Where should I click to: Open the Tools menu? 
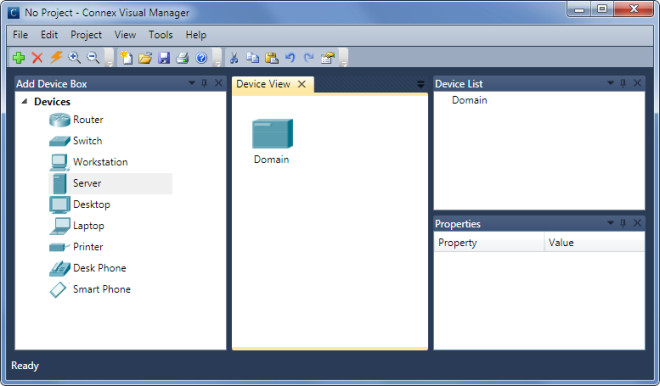tap(161, 35)
